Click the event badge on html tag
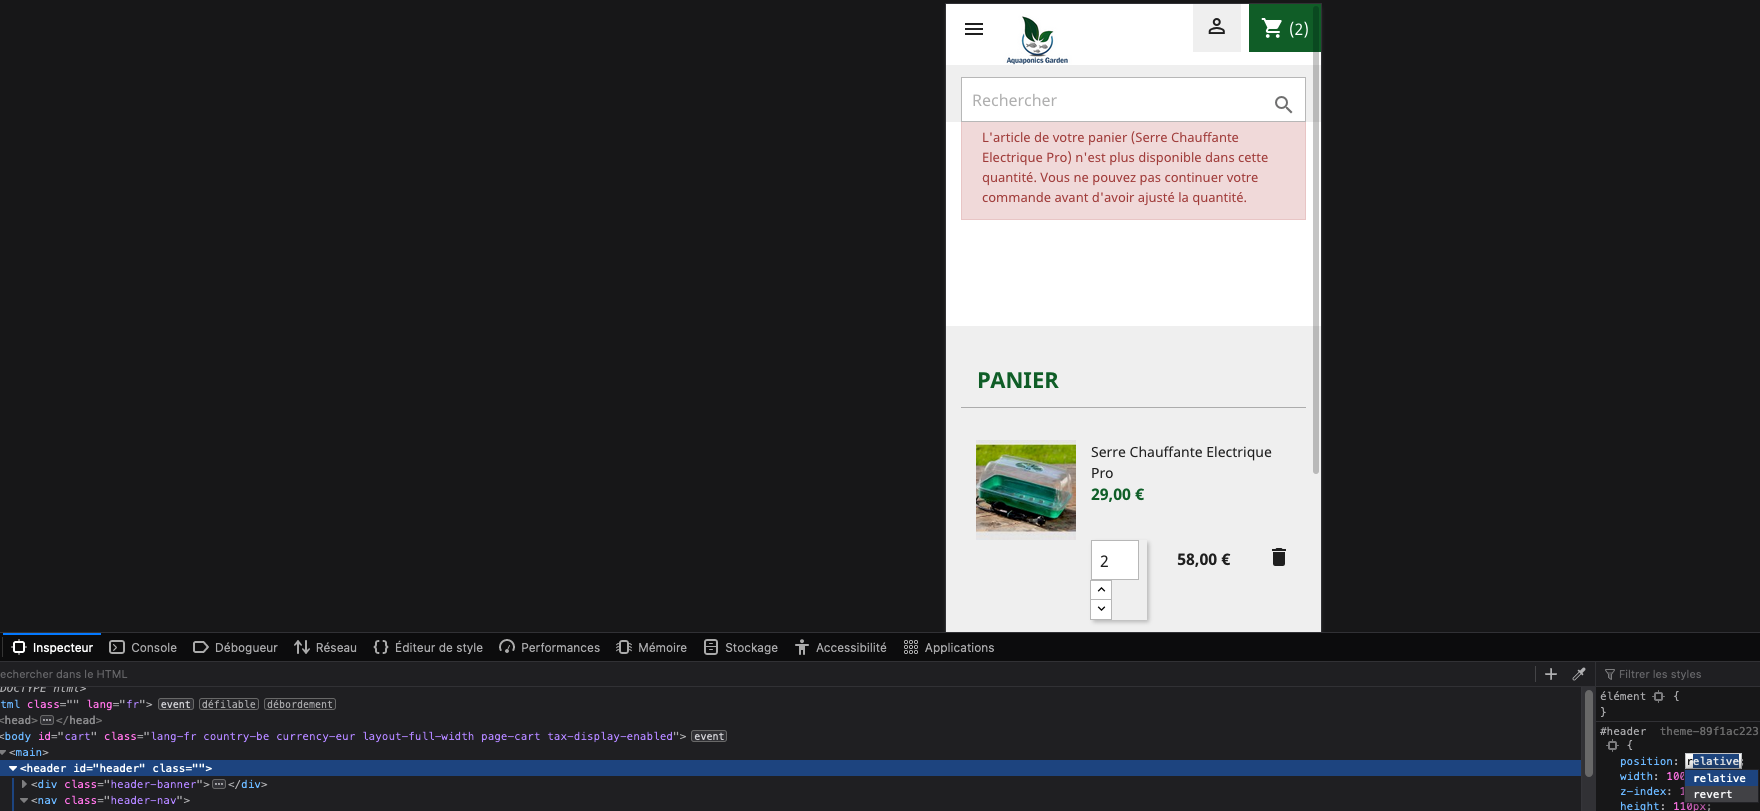 [175, 704]
